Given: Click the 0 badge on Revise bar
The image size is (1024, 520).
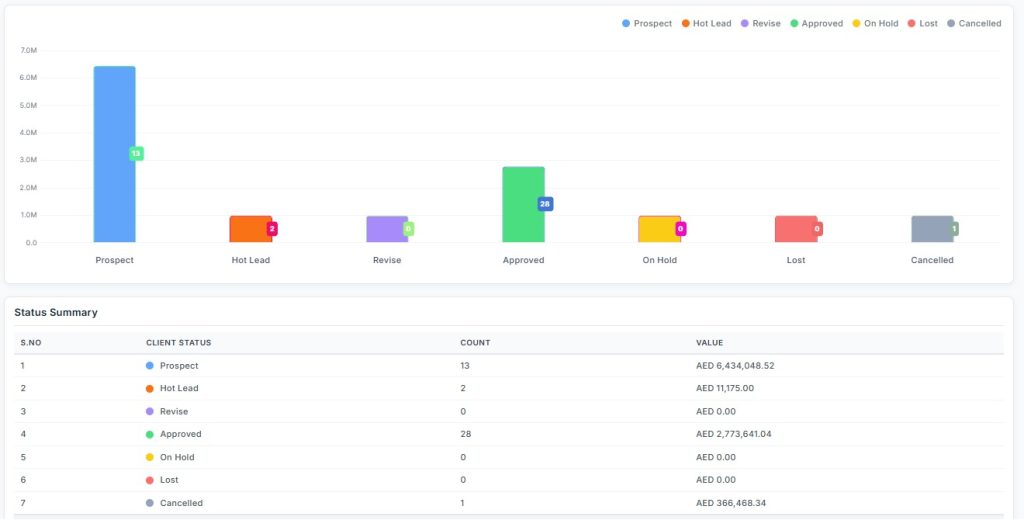Looking at the screenshot, I should click(408, 229).
